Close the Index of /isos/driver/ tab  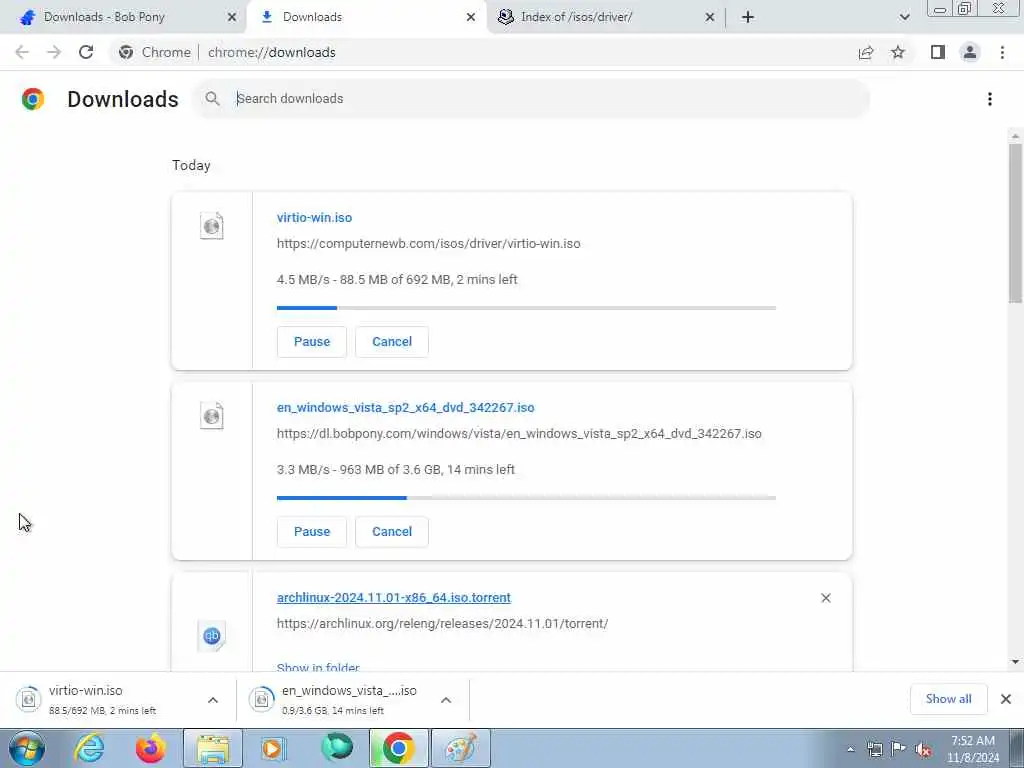click(x=710, y=18)
